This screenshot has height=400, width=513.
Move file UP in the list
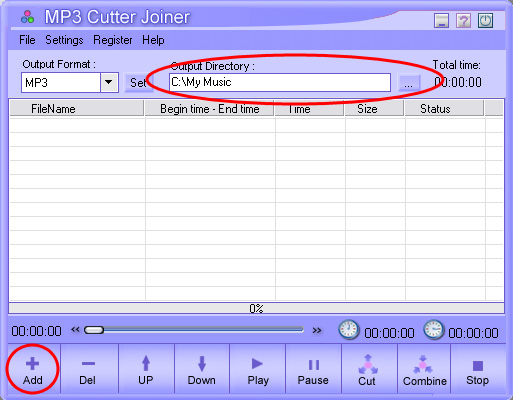click(146, 369)
